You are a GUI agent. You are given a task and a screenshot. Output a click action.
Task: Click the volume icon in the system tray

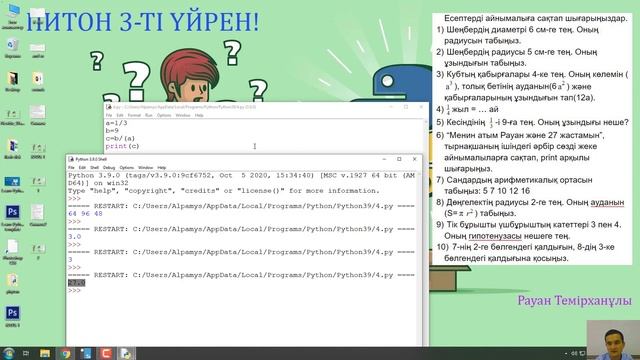point(573,353)
